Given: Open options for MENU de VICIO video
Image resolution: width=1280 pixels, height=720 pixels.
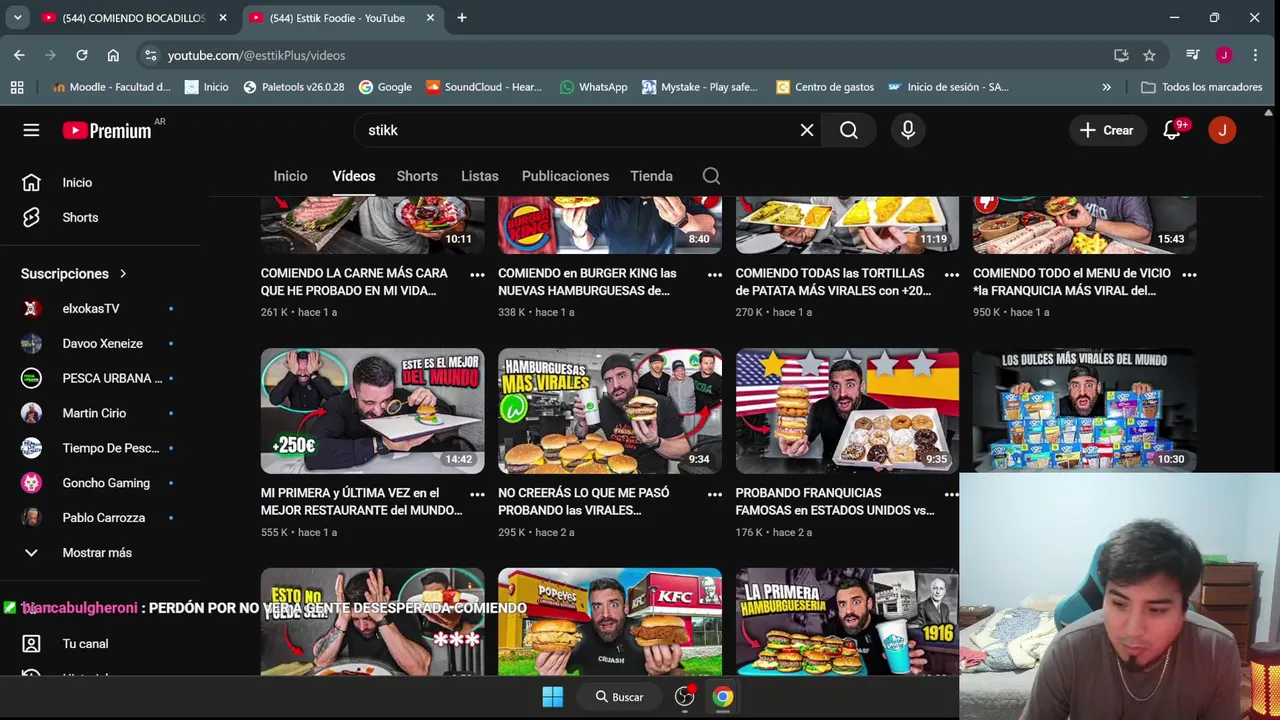Looking at the screenshot, I should (1189, 274).
